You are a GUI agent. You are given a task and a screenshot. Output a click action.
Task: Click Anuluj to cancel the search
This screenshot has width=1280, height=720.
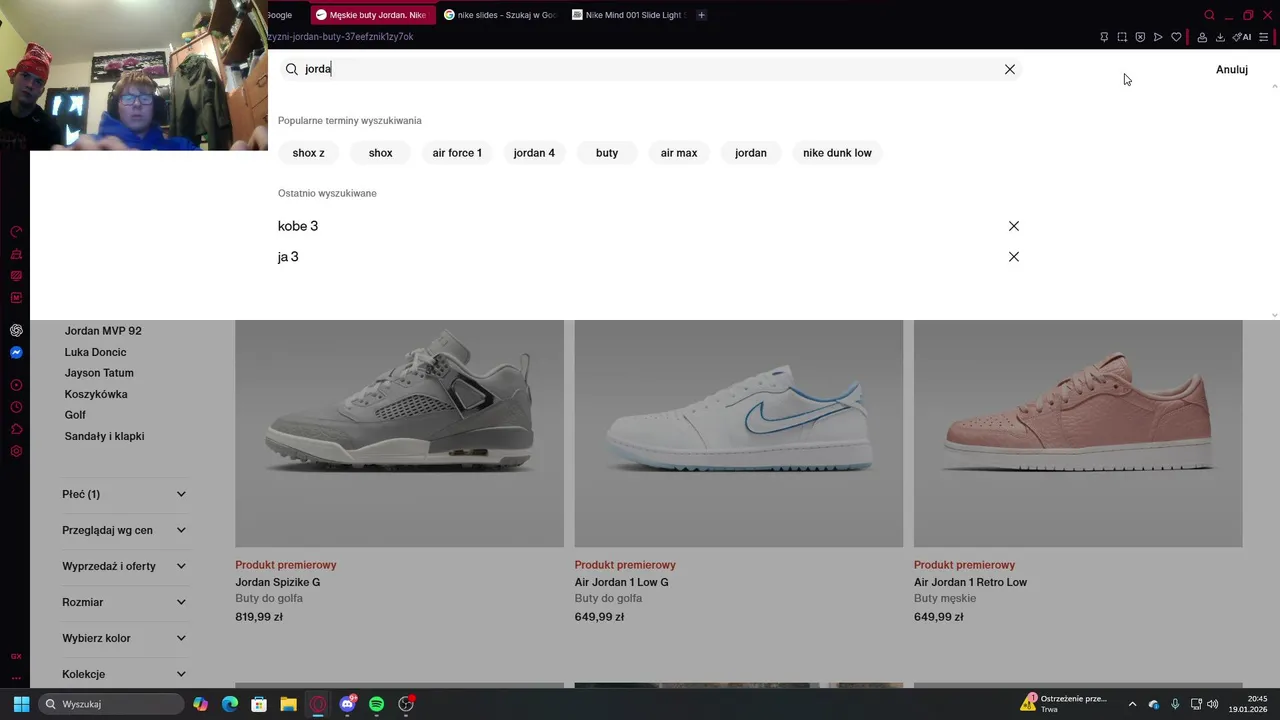tap(1232, 69)
